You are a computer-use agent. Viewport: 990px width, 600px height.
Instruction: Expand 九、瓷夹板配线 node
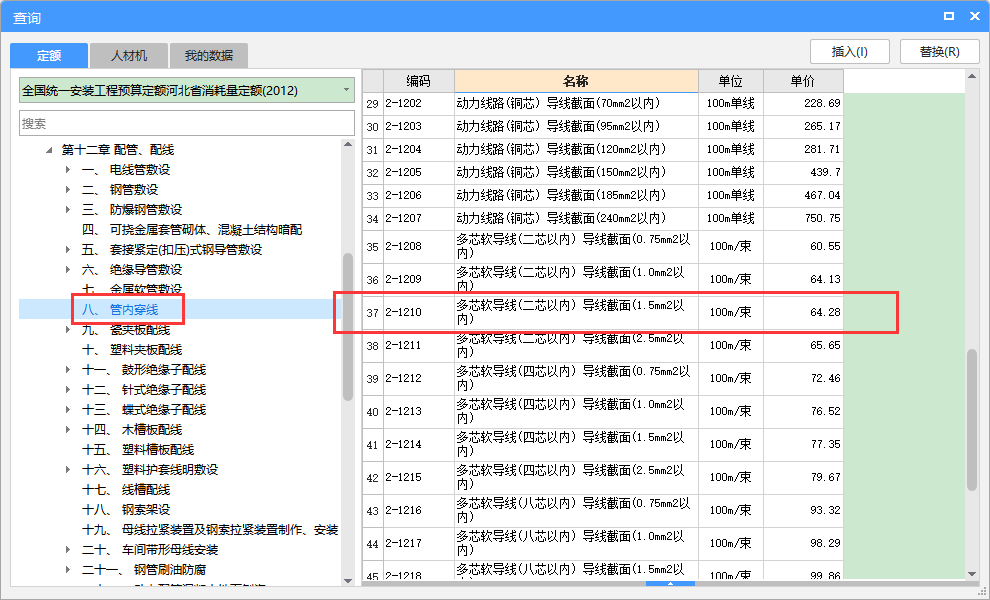[x=68, y=330]
